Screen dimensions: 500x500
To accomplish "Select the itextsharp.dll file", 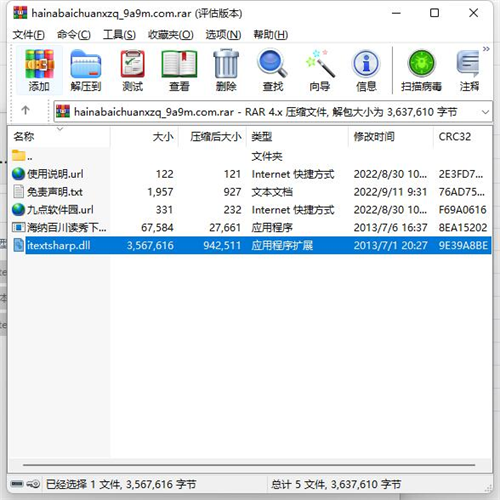I will point(250,245).
